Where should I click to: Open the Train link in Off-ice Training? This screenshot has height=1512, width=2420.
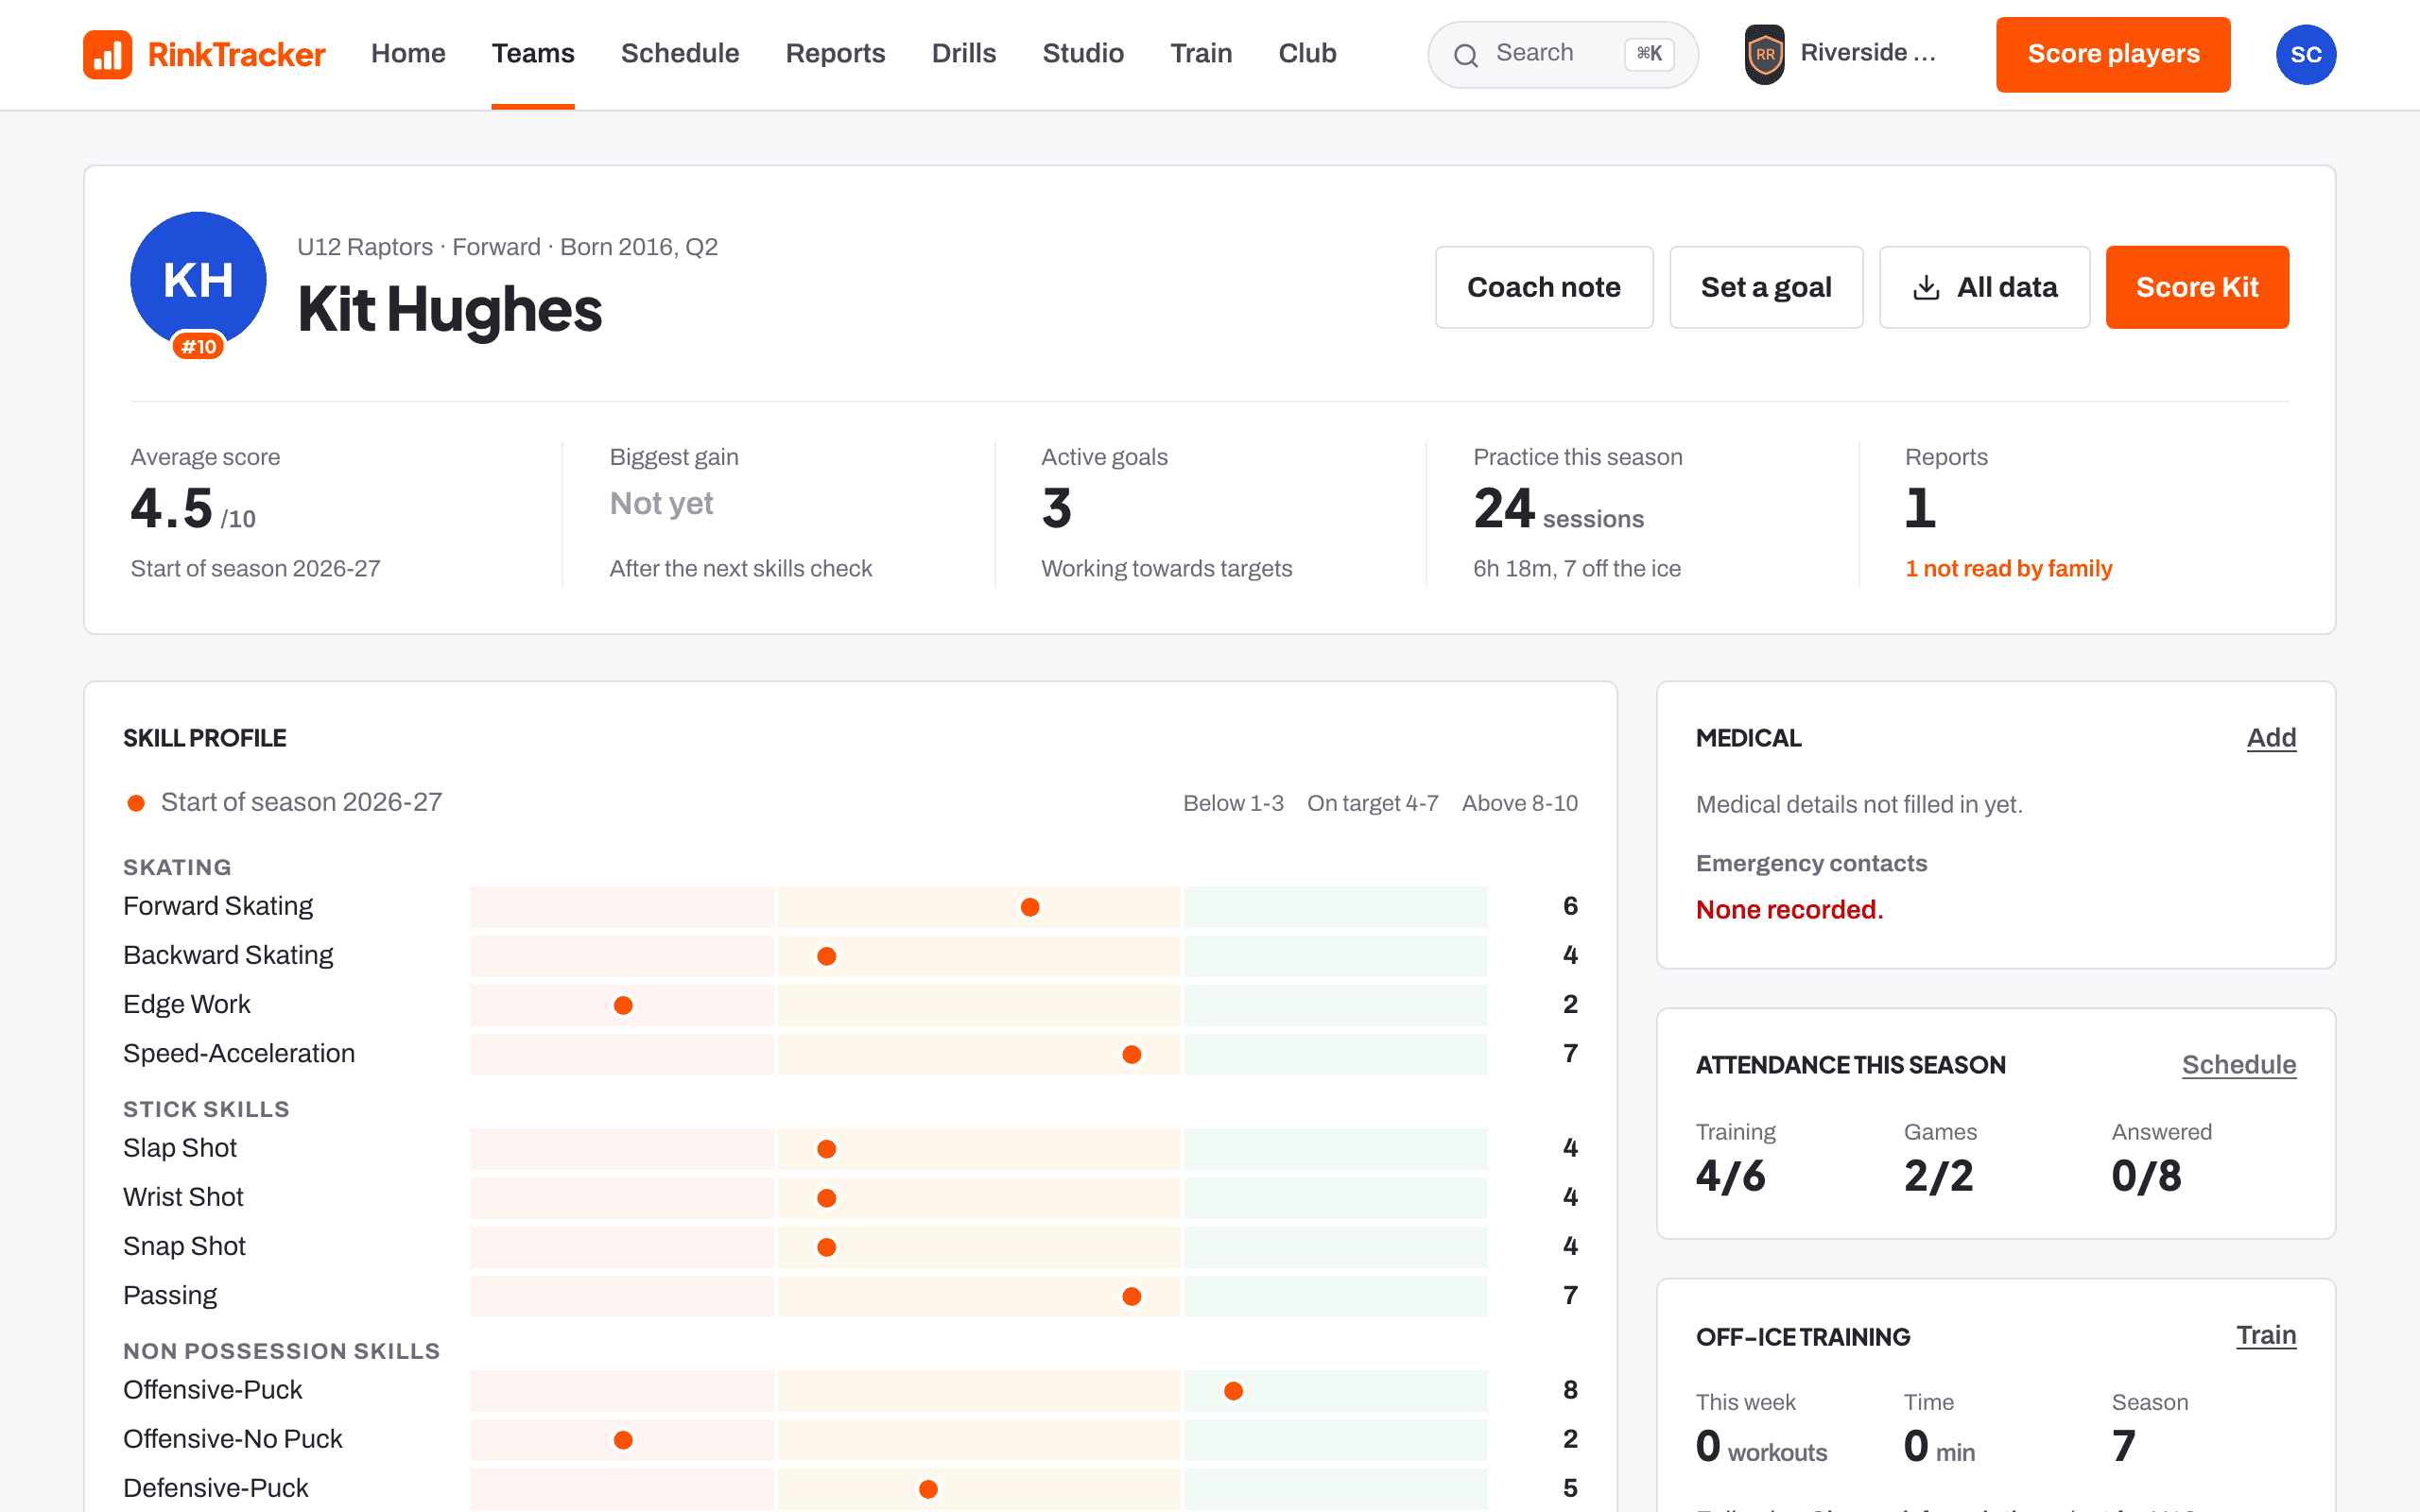2266,1335
